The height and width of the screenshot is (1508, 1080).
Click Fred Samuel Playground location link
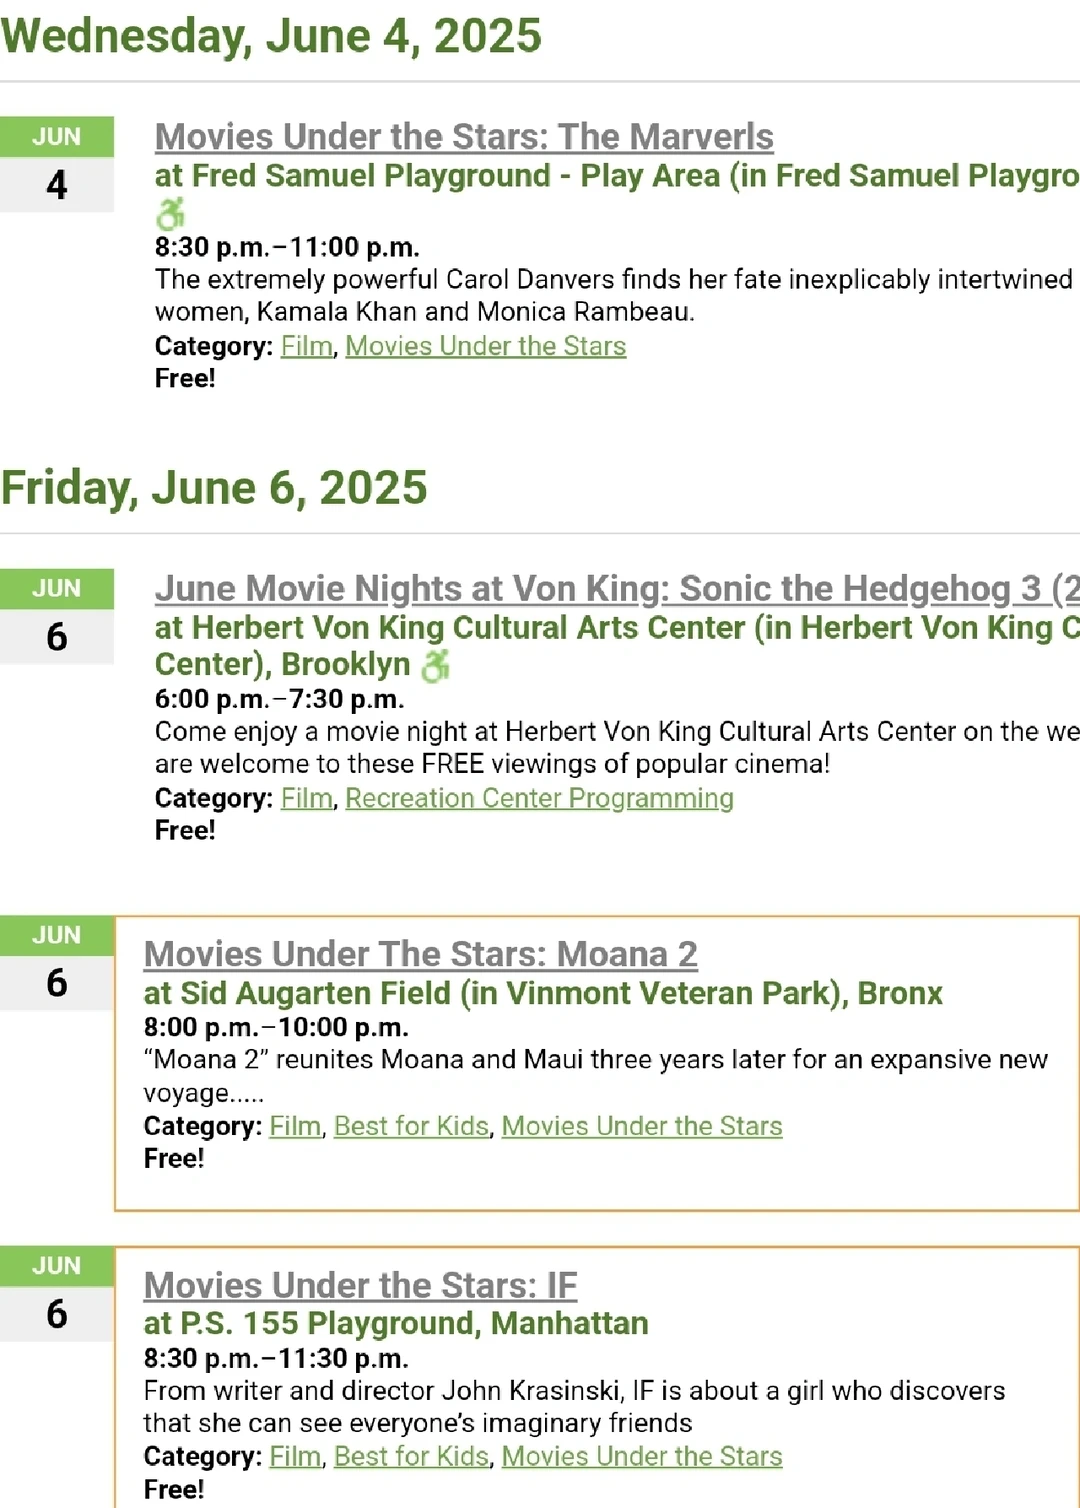(616, 176)
